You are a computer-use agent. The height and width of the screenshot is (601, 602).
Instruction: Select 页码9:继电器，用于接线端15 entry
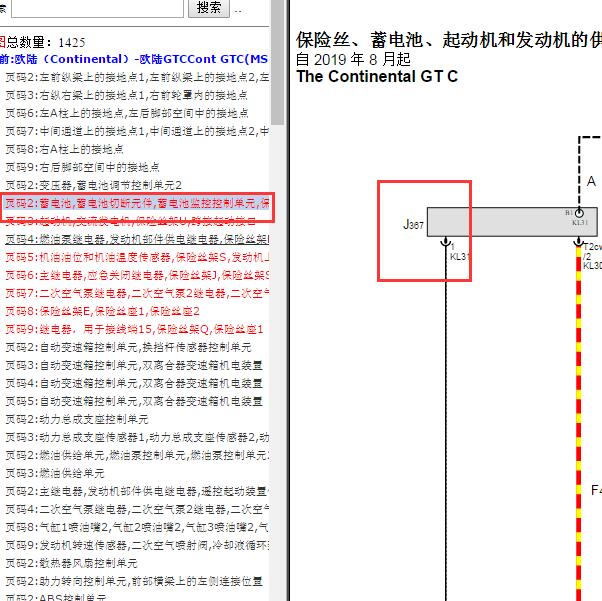click(134, 329)
